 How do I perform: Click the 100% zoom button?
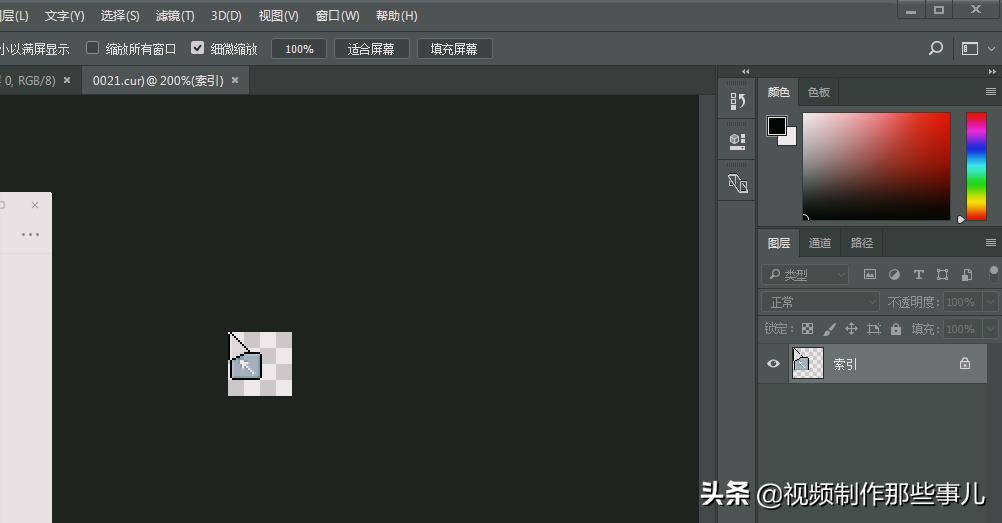coord(299,49)
